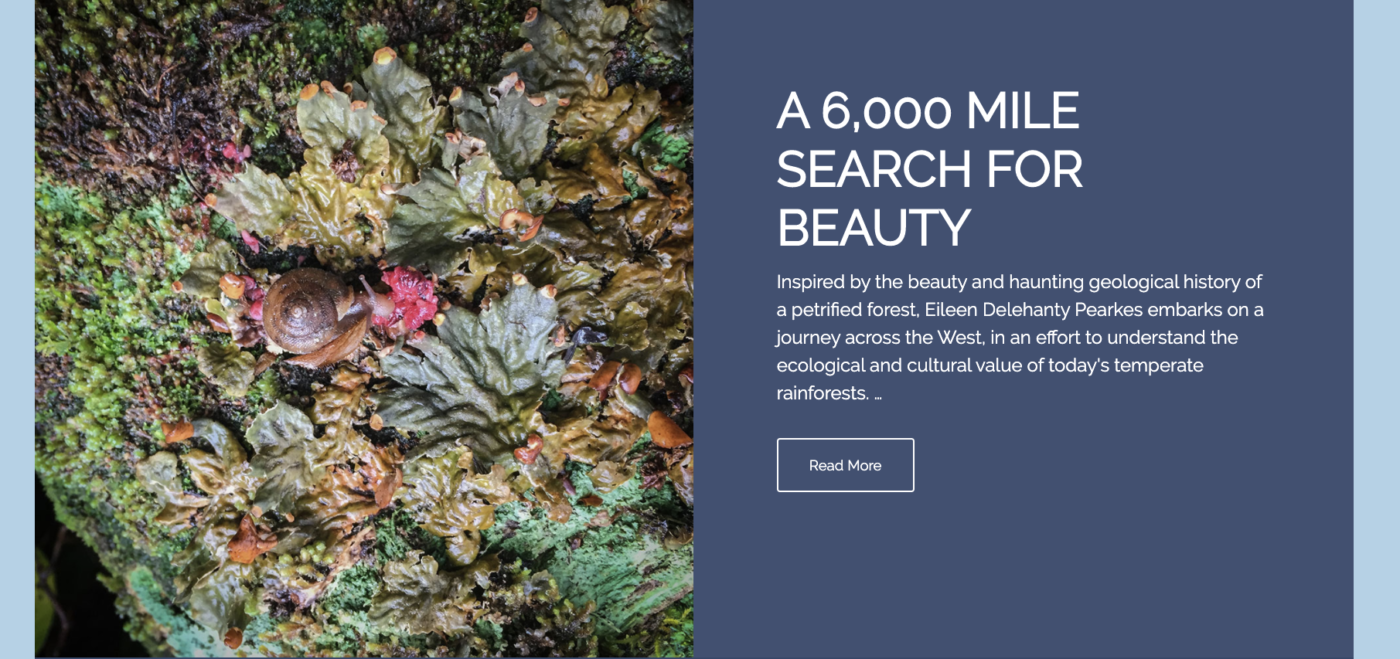Open the 'A 6,000 Mile Search for Beauty' headline

930,169
